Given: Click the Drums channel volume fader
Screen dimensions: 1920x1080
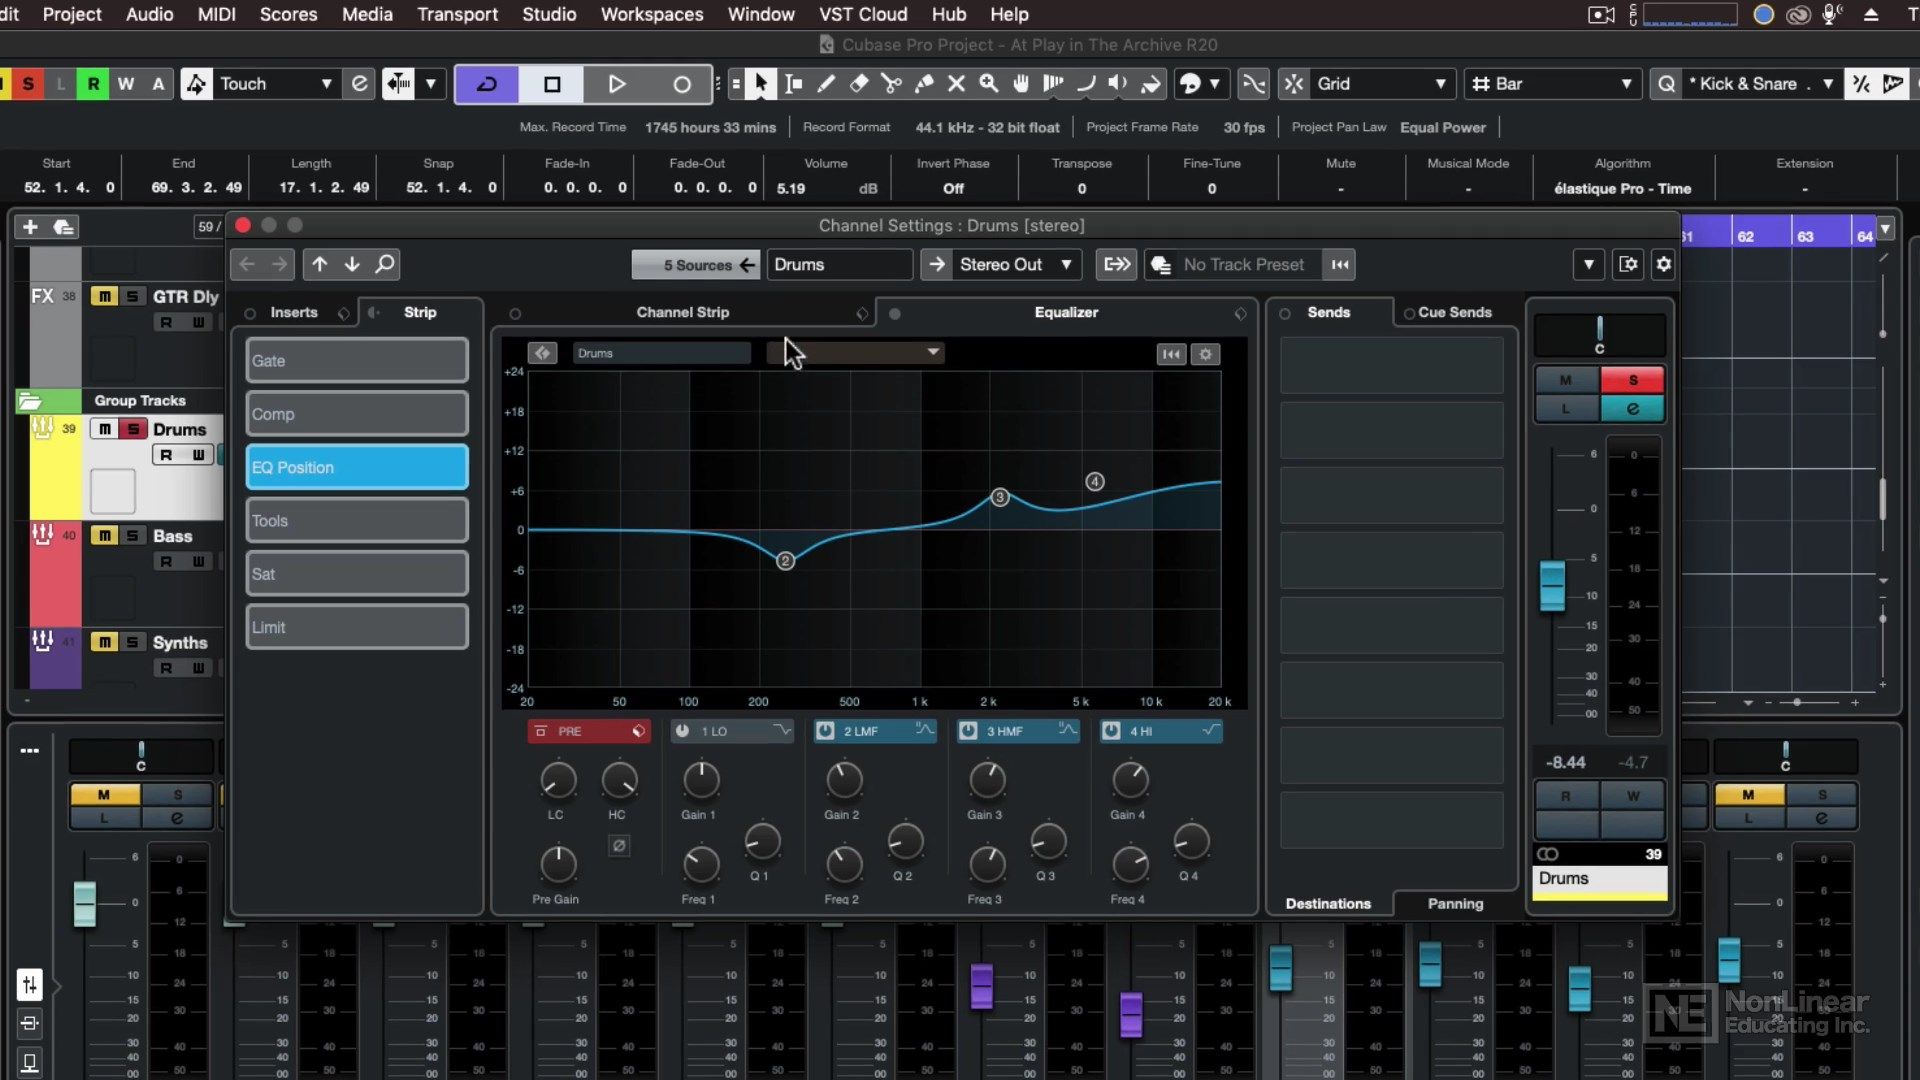Looking at the screenshot, I should [1552, 585].
